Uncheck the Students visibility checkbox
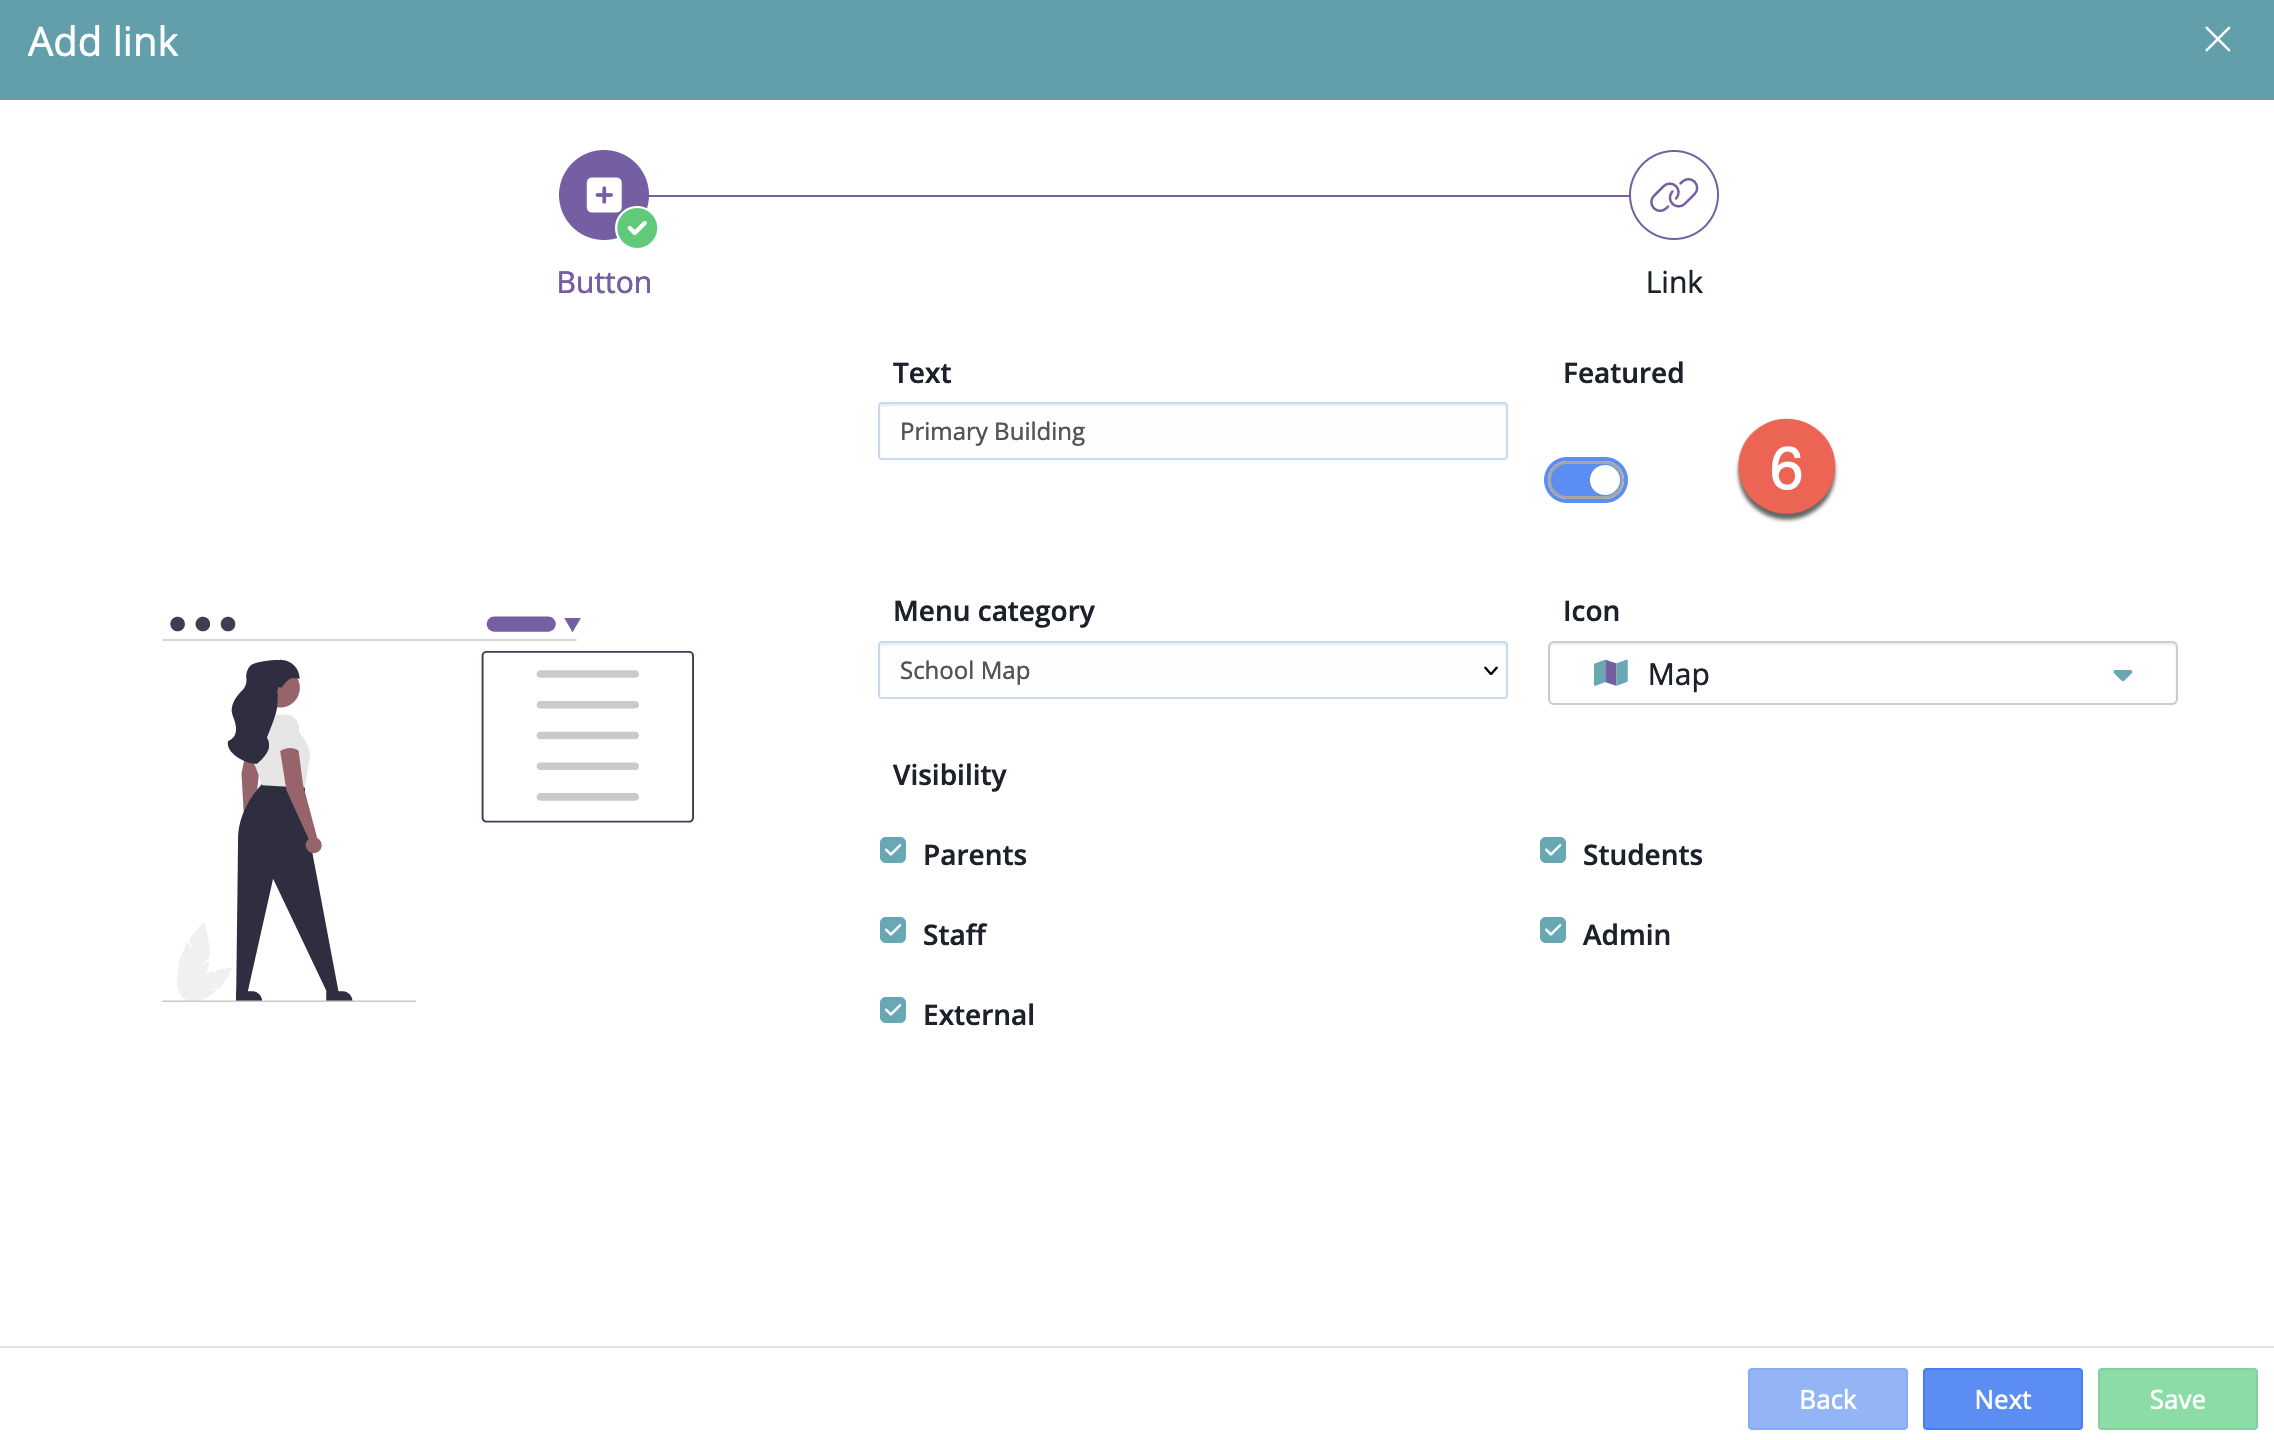The width and height of the screenshot is (2274, 1440). pyautogui.click(x=1553, y=851)
